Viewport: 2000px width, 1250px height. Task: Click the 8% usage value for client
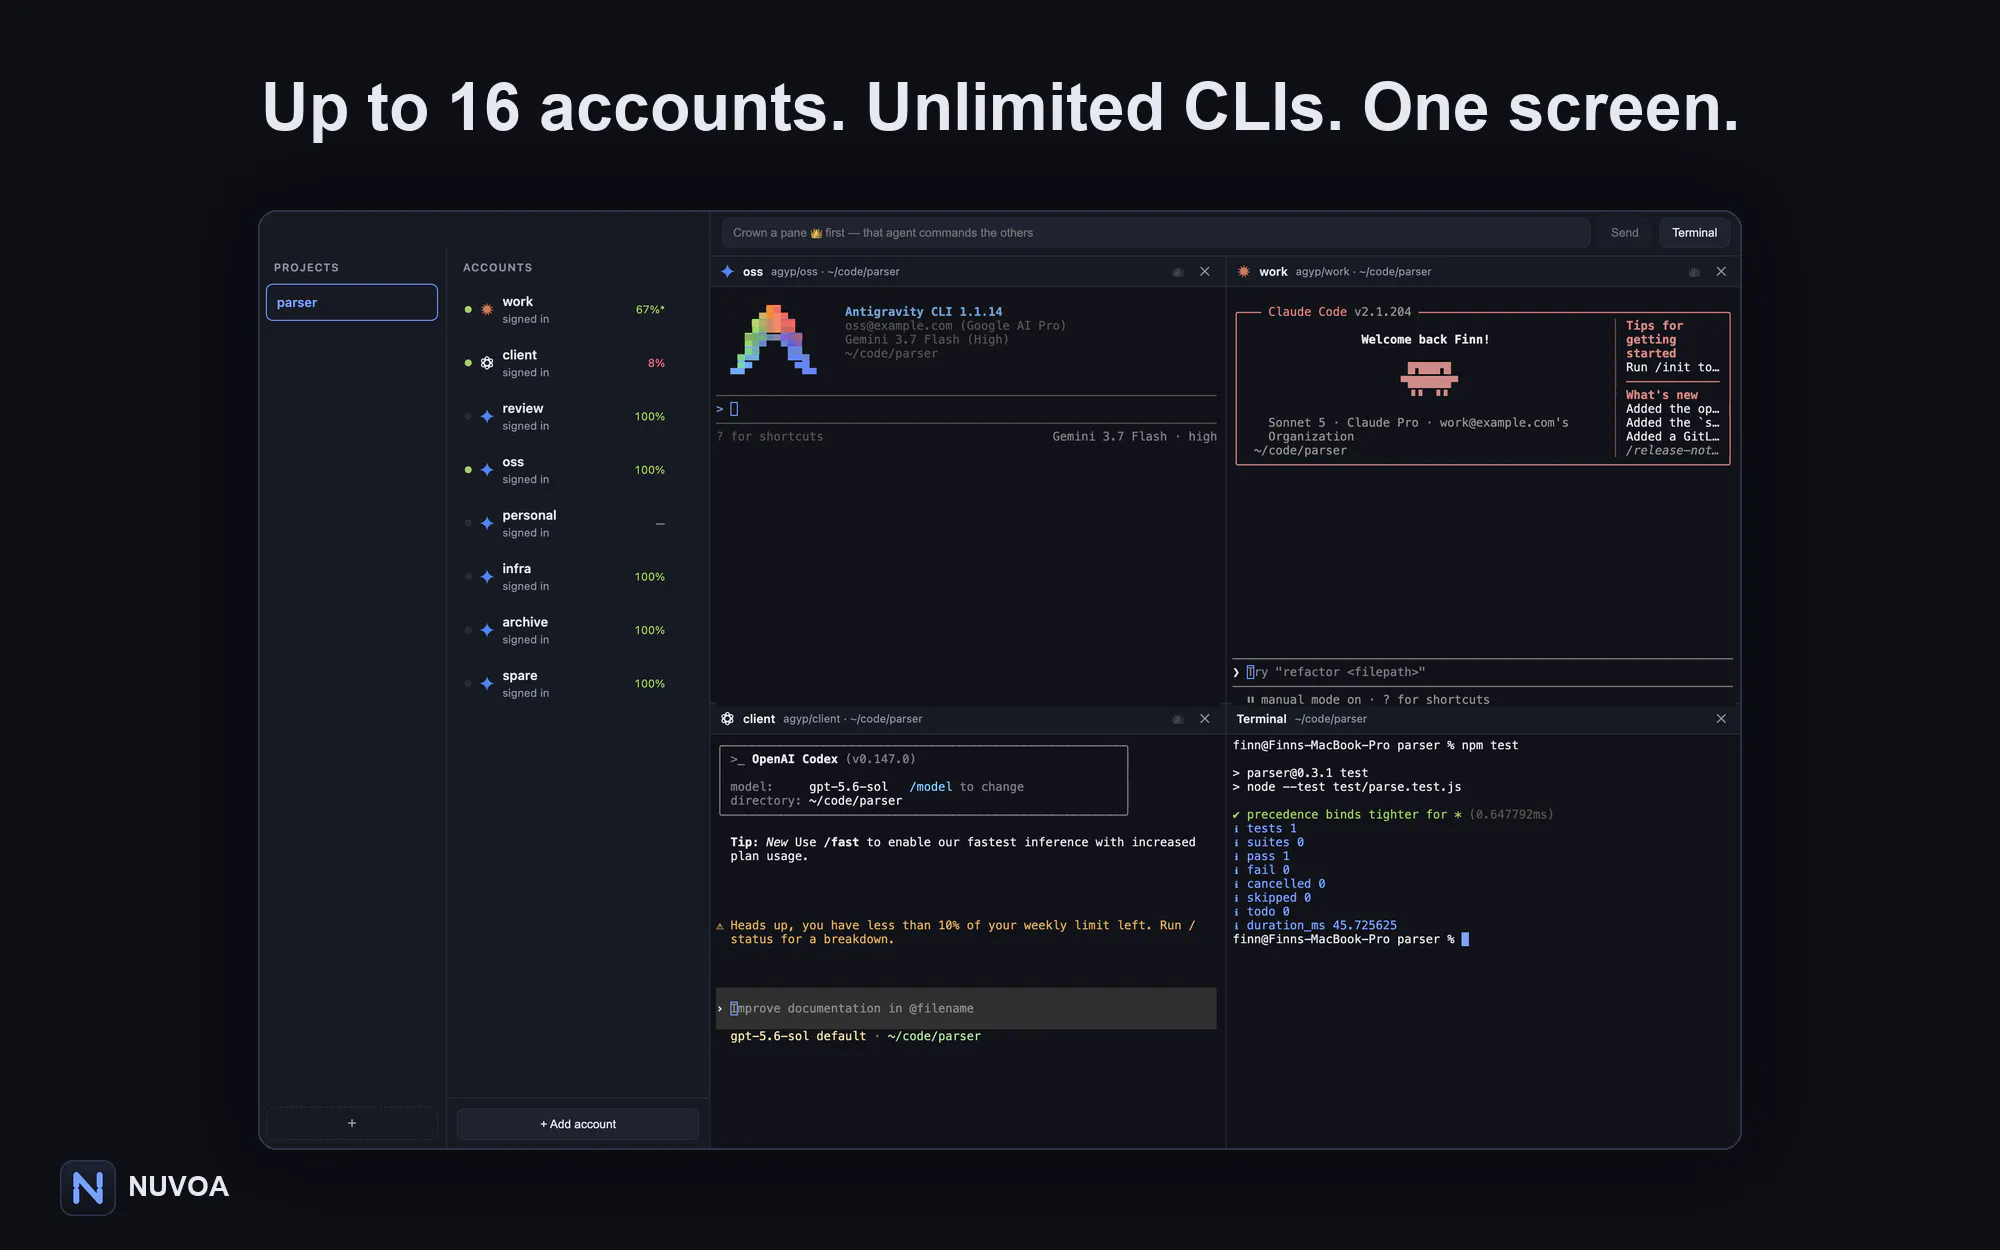point(656,363)
